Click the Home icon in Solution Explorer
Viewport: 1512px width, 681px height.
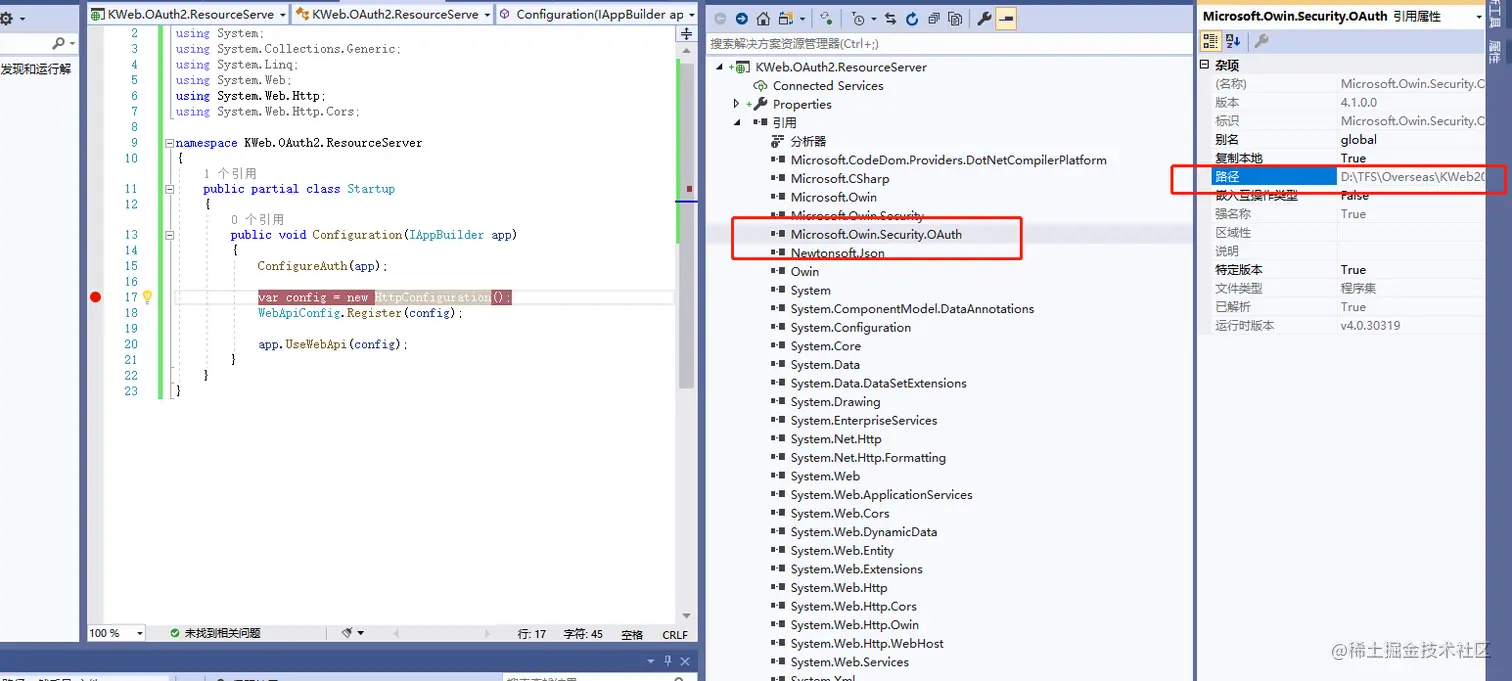pyautogui.click(x=763, y=18)
